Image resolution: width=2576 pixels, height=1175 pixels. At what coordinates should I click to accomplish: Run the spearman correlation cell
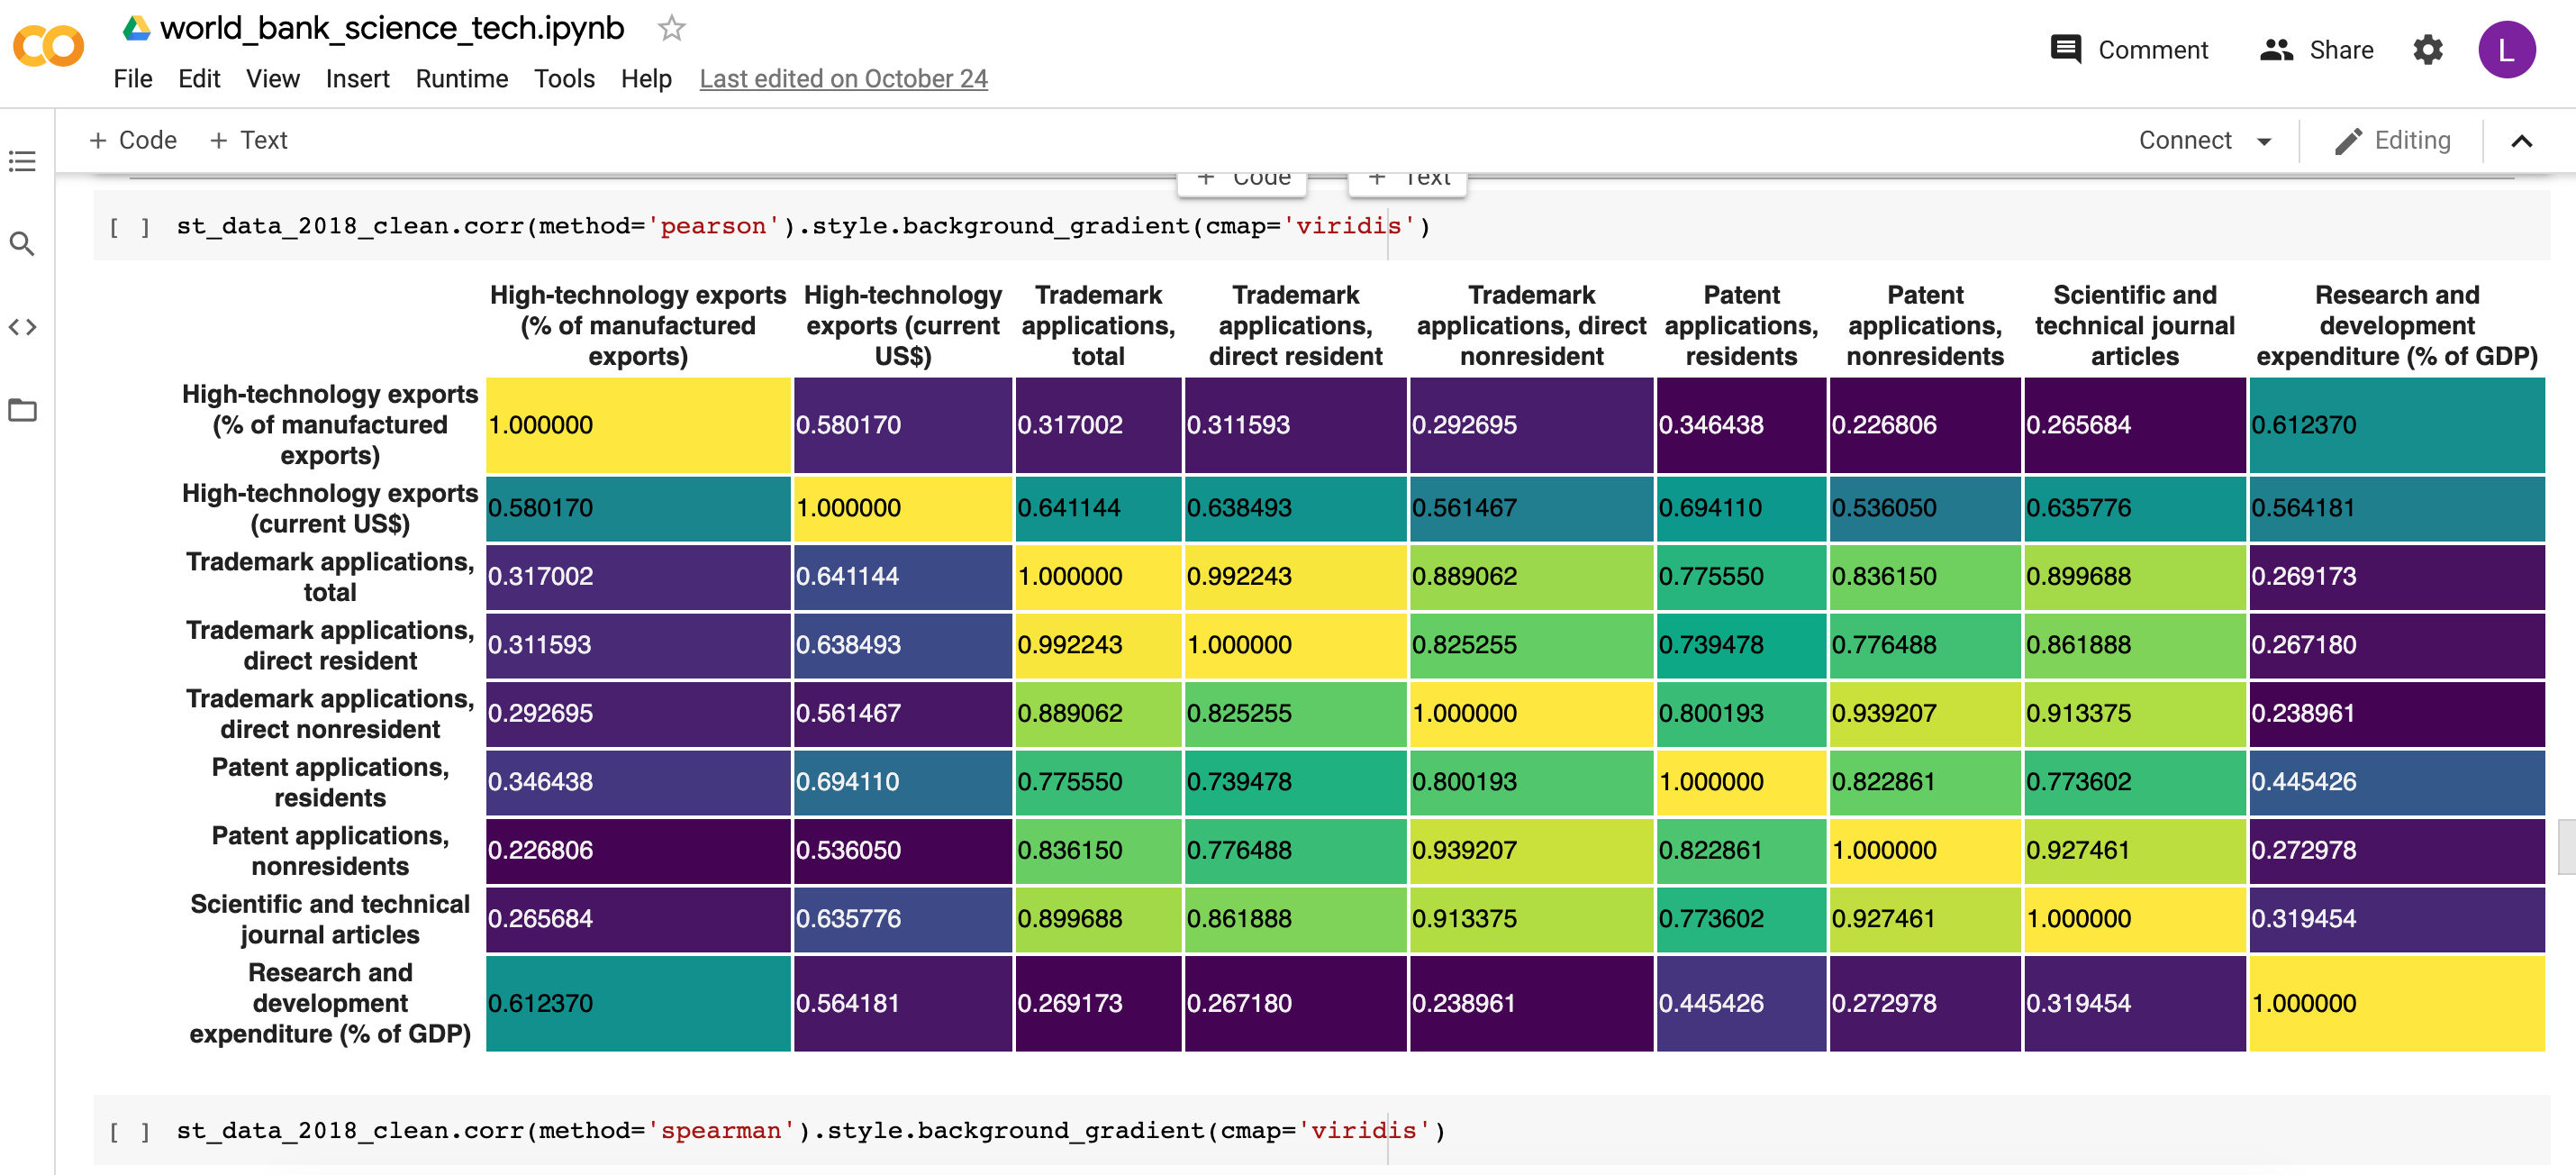click(x=129, y=1131)
